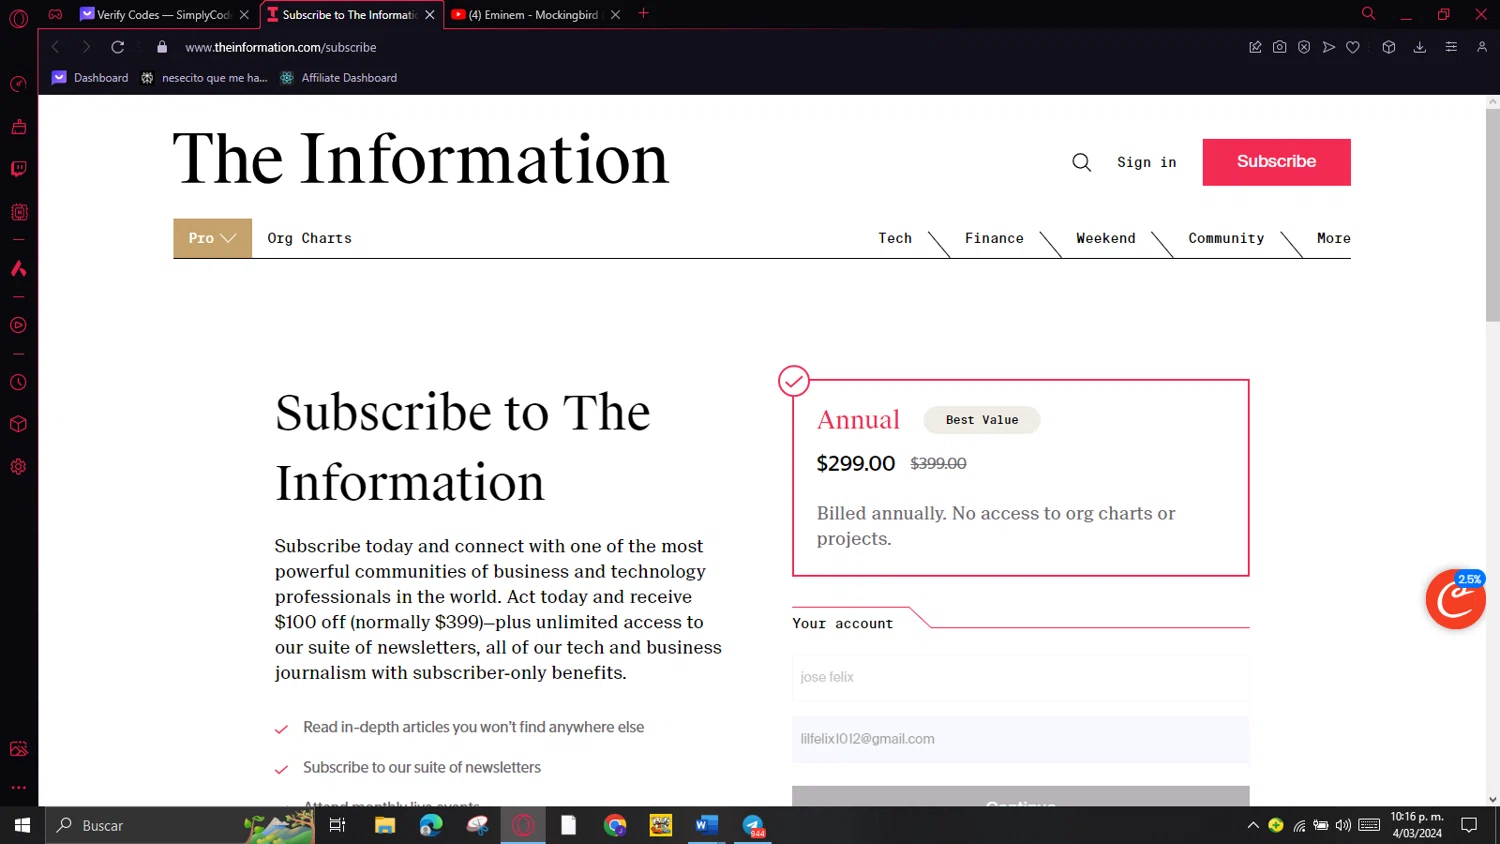Open the Opera main menu icon

click(x=18, y=18)
